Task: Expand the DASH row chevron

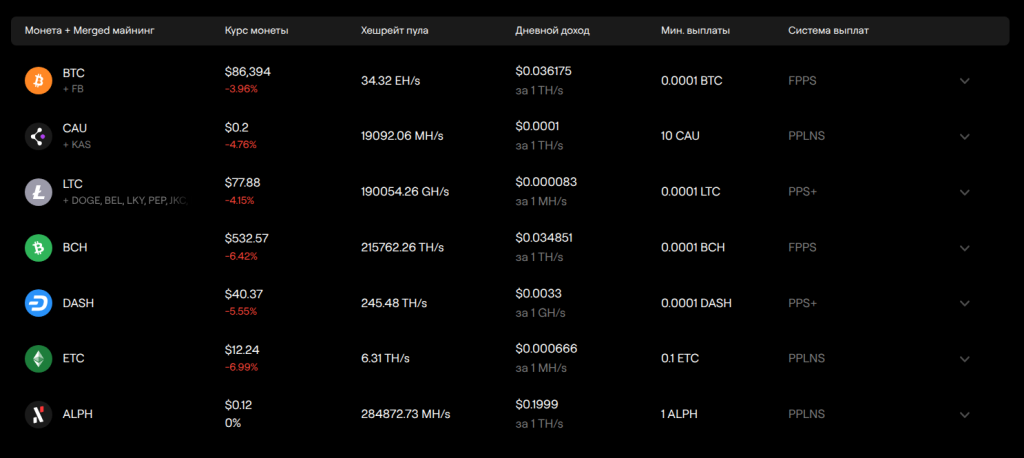Action: pyautogui.click(x=964, y=303)
